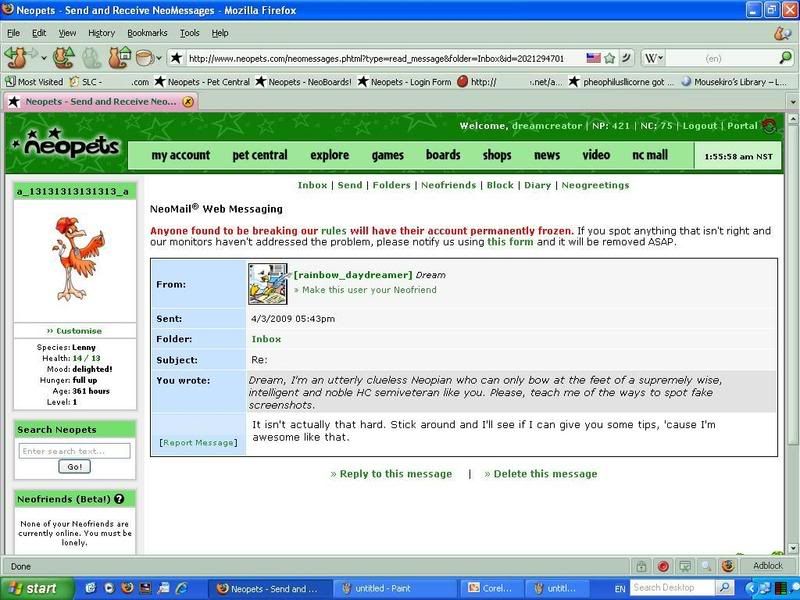Click the monitor icon in the status bar
The image size is (800, 600).
coord(685,566)
